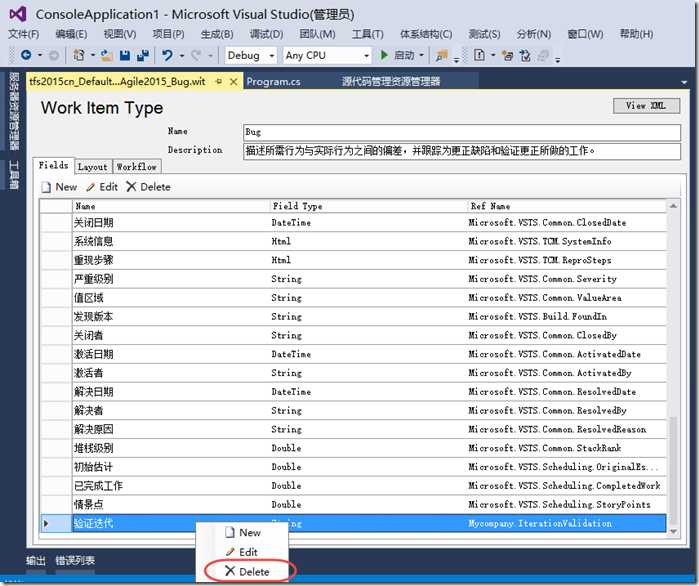Save the current file with disk icon
The image size is (699, 586).
(125, 55)
